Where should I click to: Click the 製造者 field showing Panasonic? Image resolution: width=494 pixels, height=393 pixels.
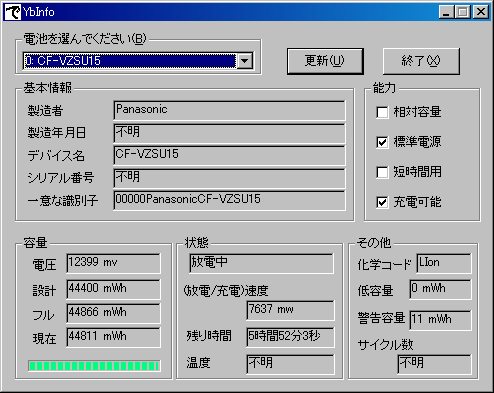(229, 110)
